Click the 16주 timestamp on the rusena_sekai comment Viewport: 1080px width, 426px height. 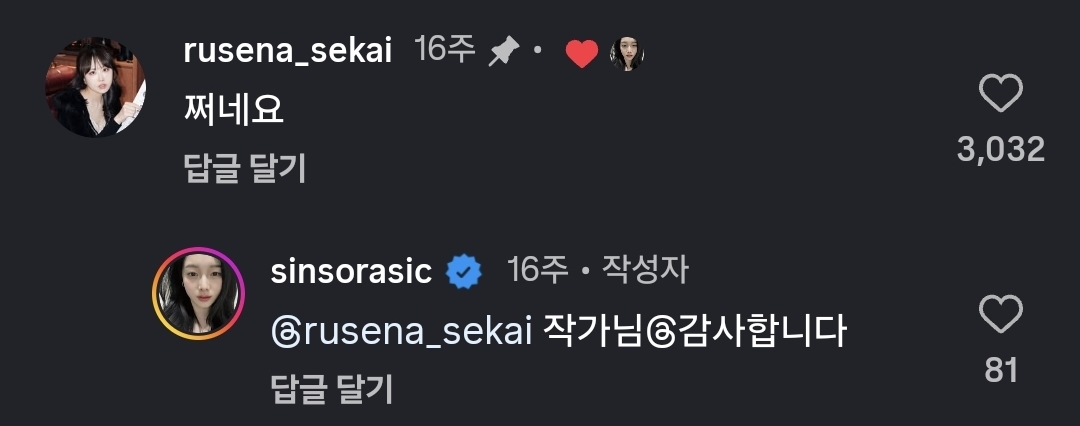pyautogui.click(x=445, y=52)
